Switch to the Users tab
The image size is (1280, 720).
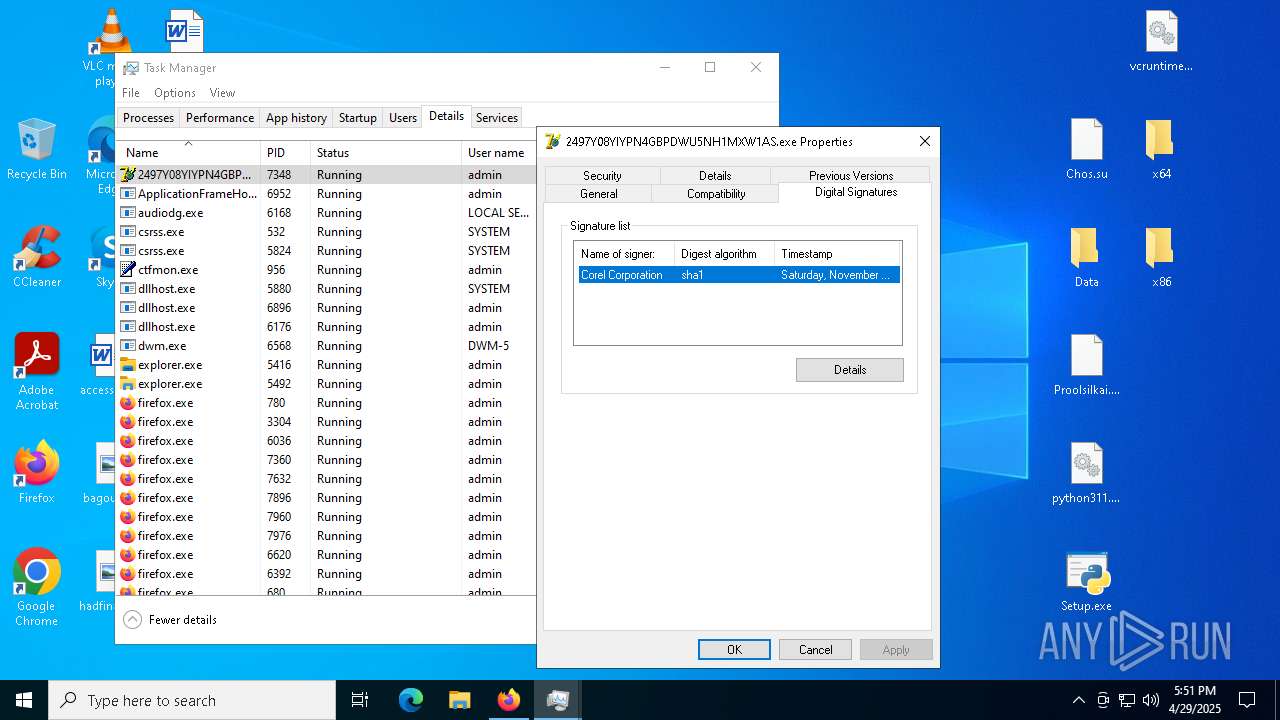coord(403,118)
